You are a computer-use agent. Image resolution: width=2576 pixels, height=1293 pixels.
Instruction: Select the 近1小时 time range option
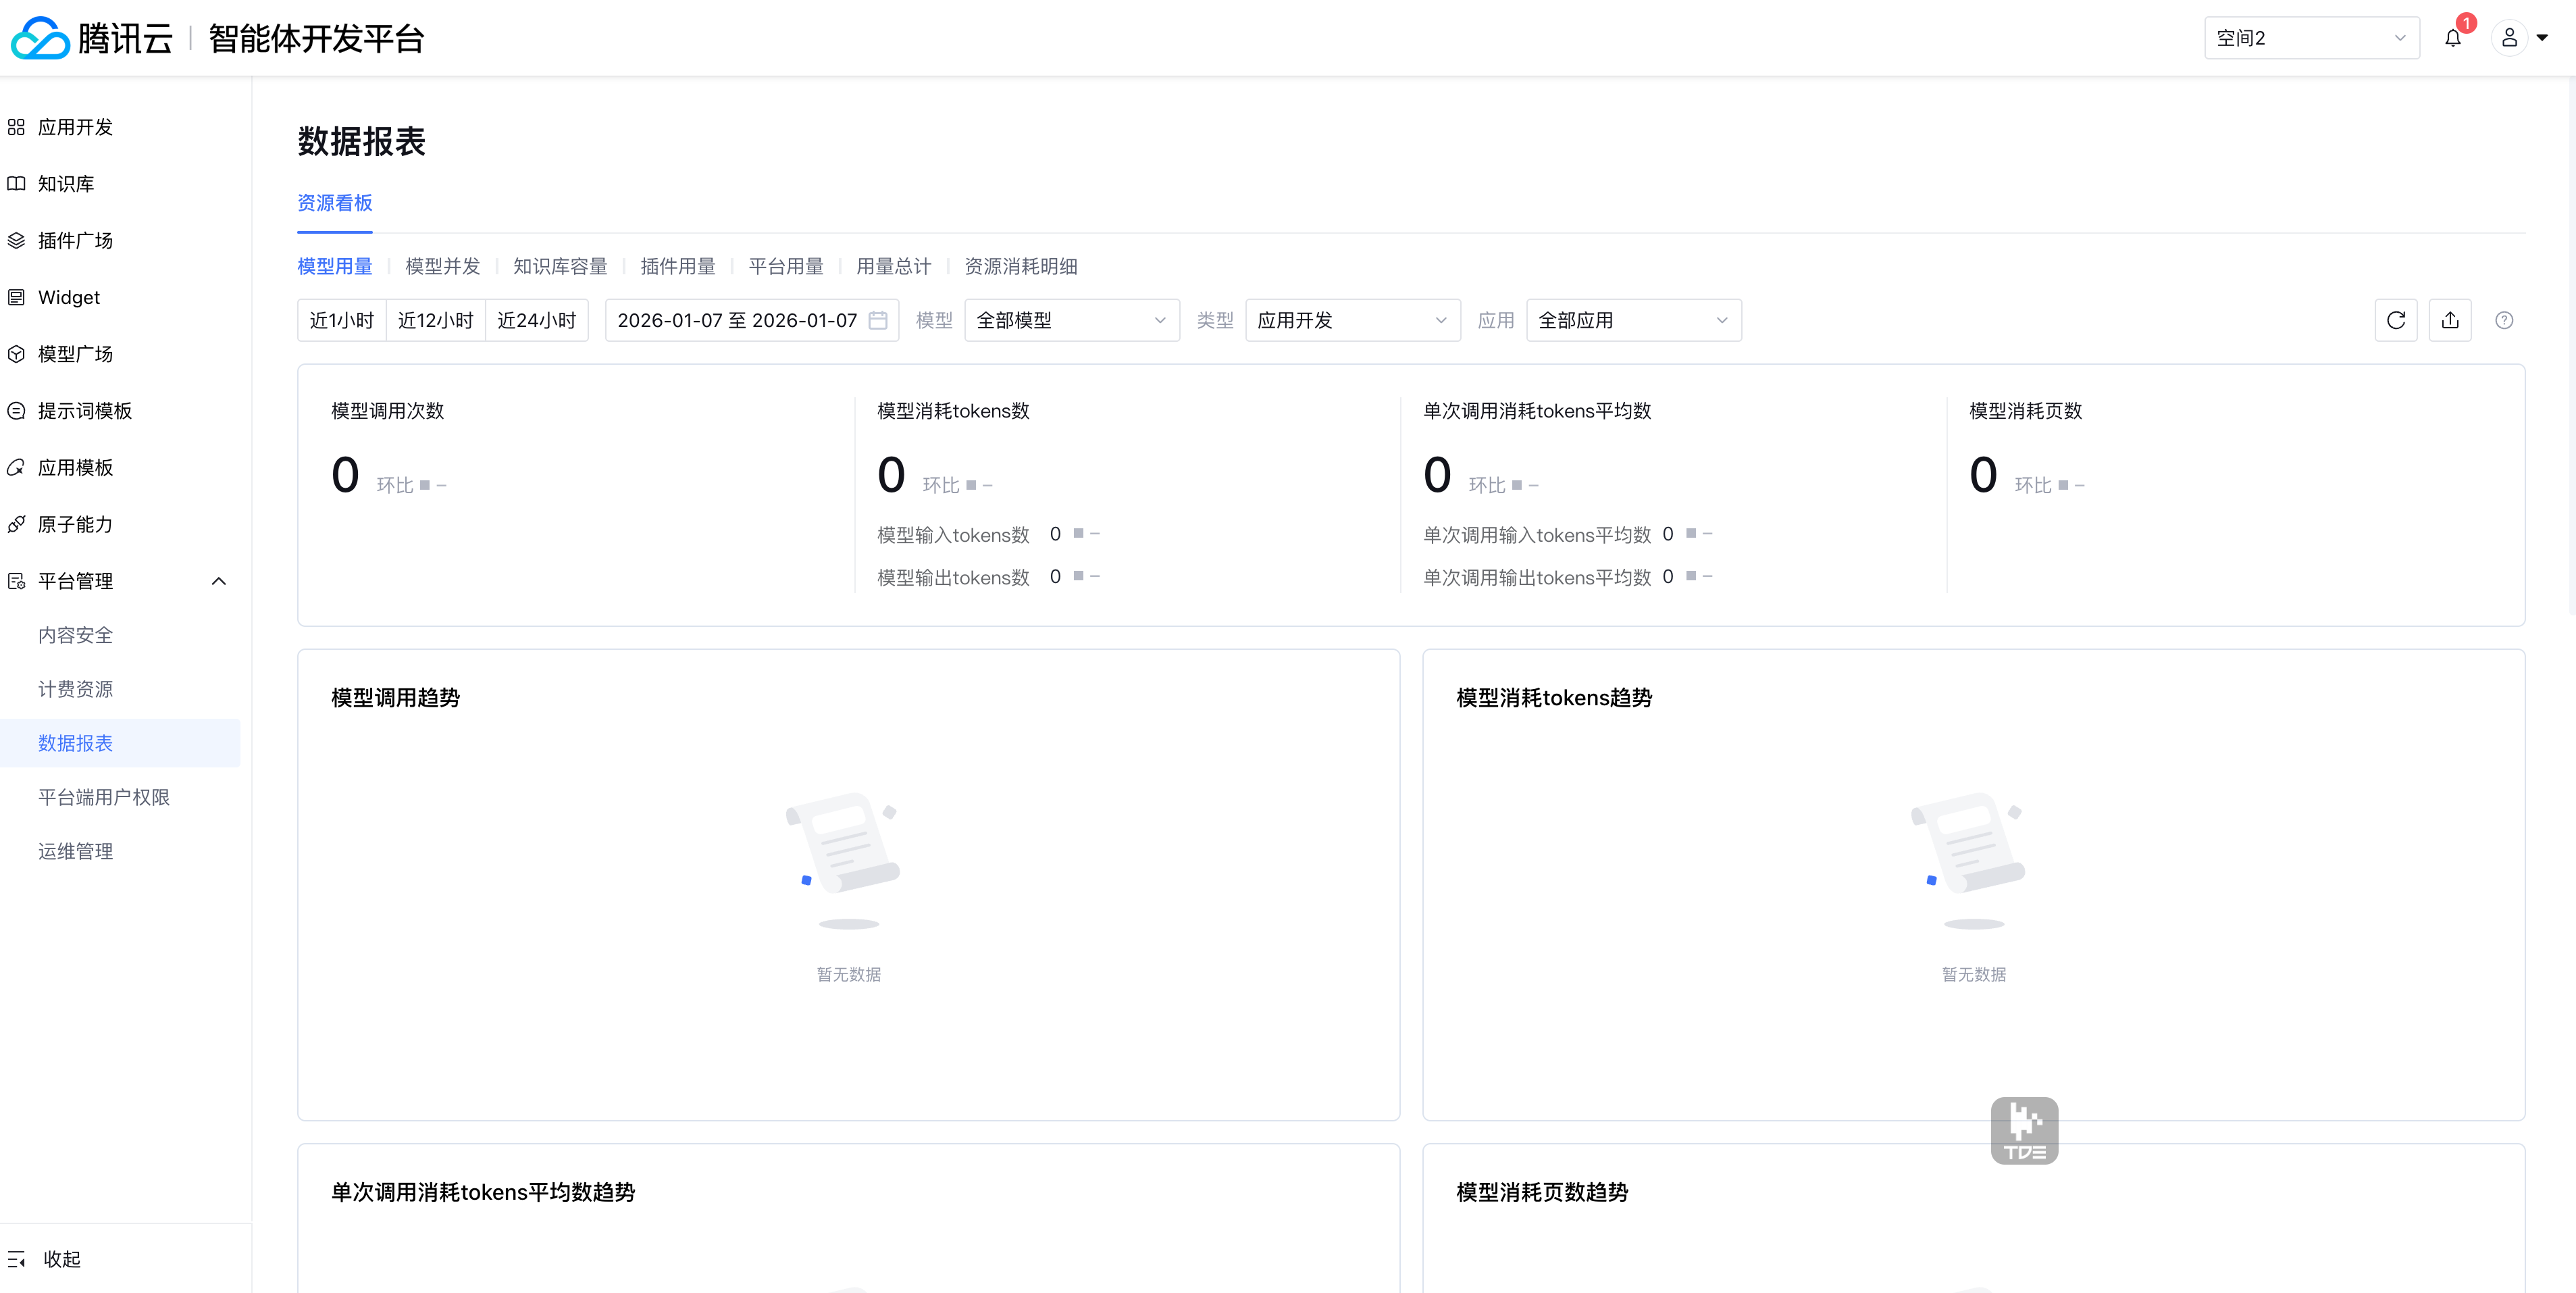pos(341,320)
